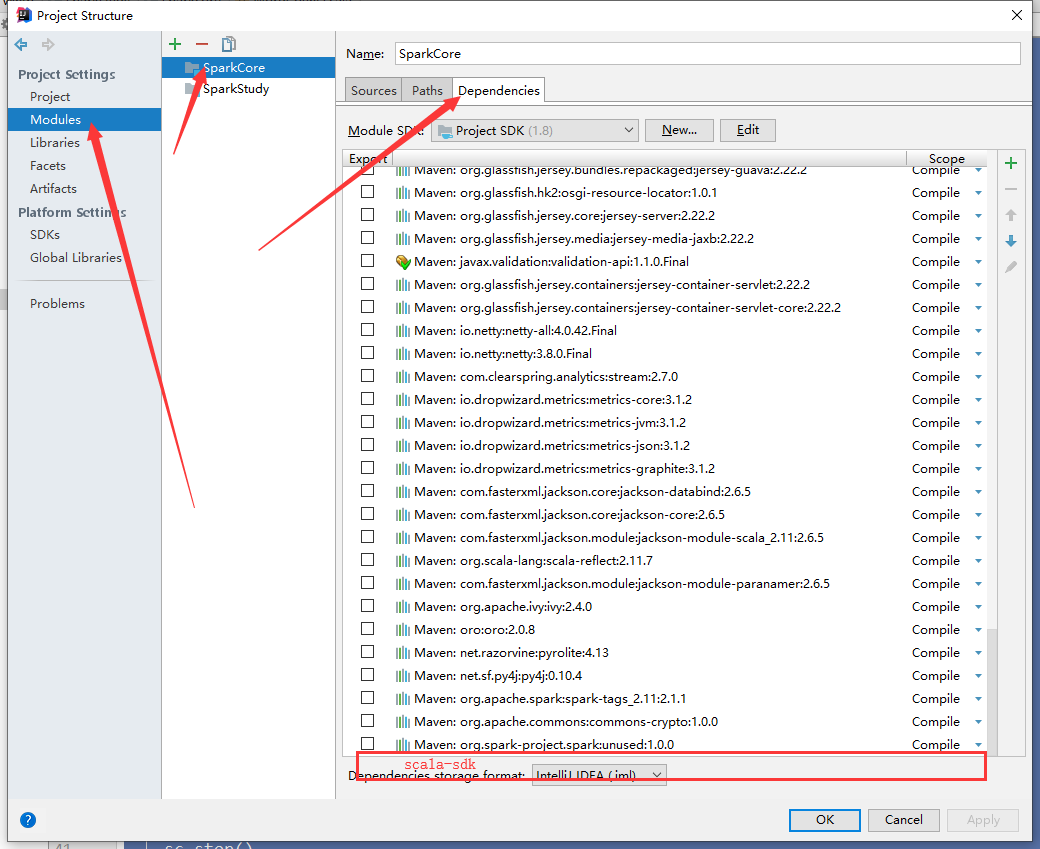Image resolution: width=1040 pixels, height=849 pixels.
Task: Tick the export checkbox for spark-project.spark:unused
Action: [367, 744]
